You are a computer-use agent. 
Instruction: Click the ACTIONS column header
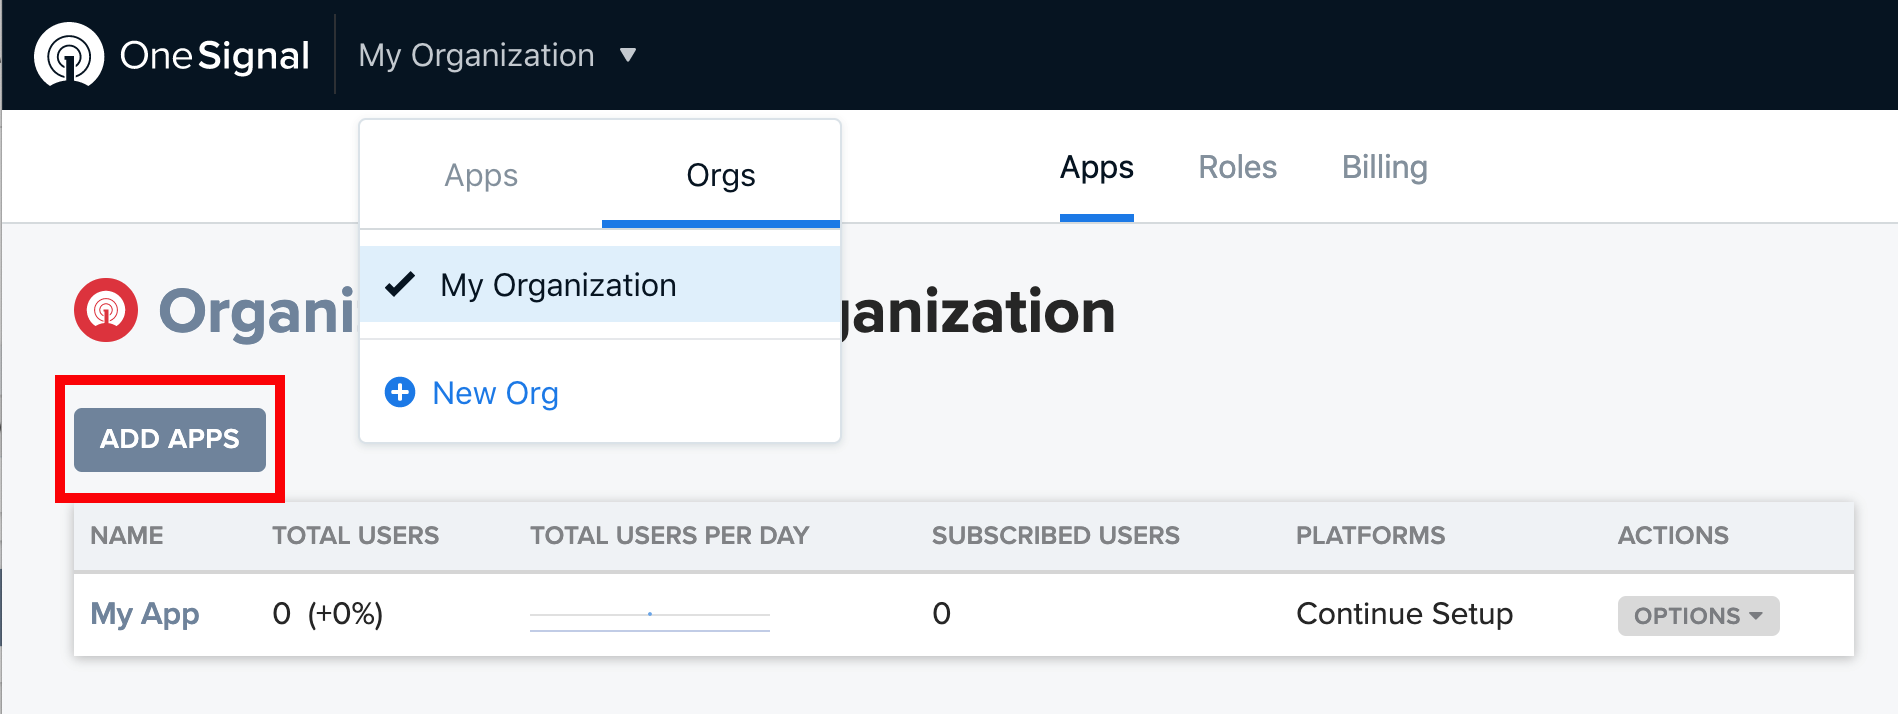coord(1674,536)
